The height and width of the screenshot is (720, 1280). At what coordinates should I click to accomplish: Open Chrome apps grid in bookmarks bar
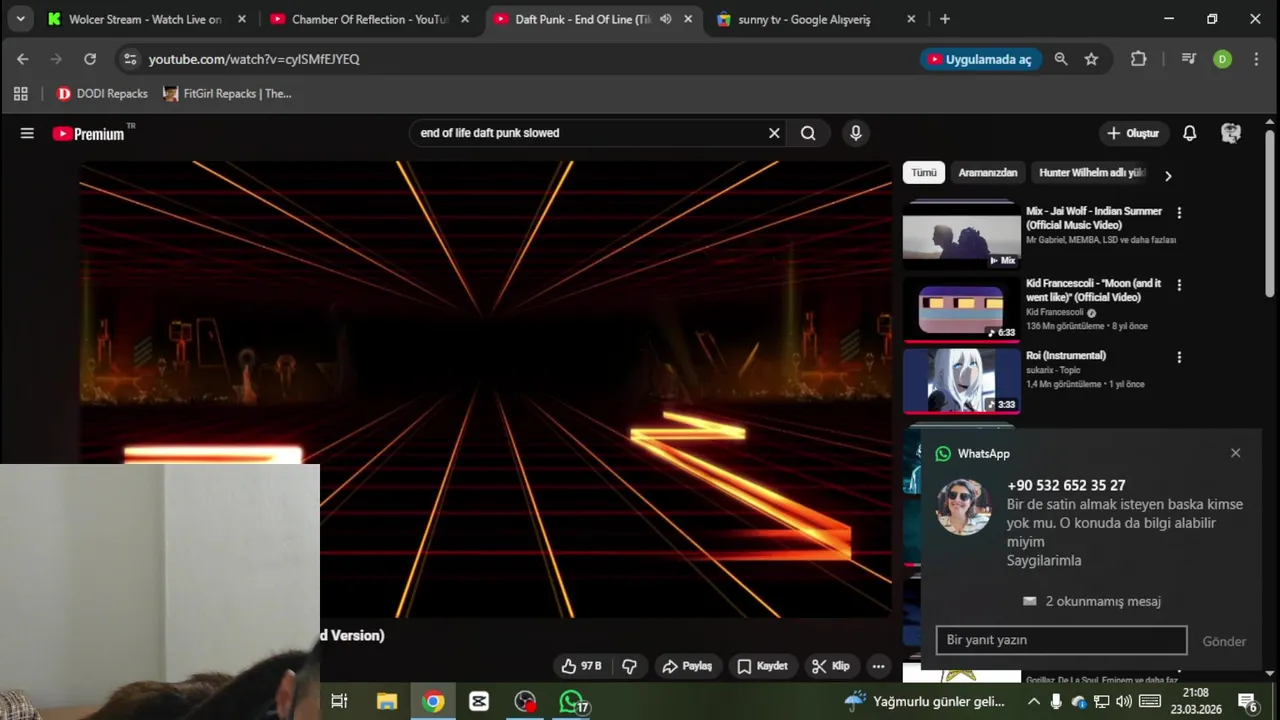[20, 94]
